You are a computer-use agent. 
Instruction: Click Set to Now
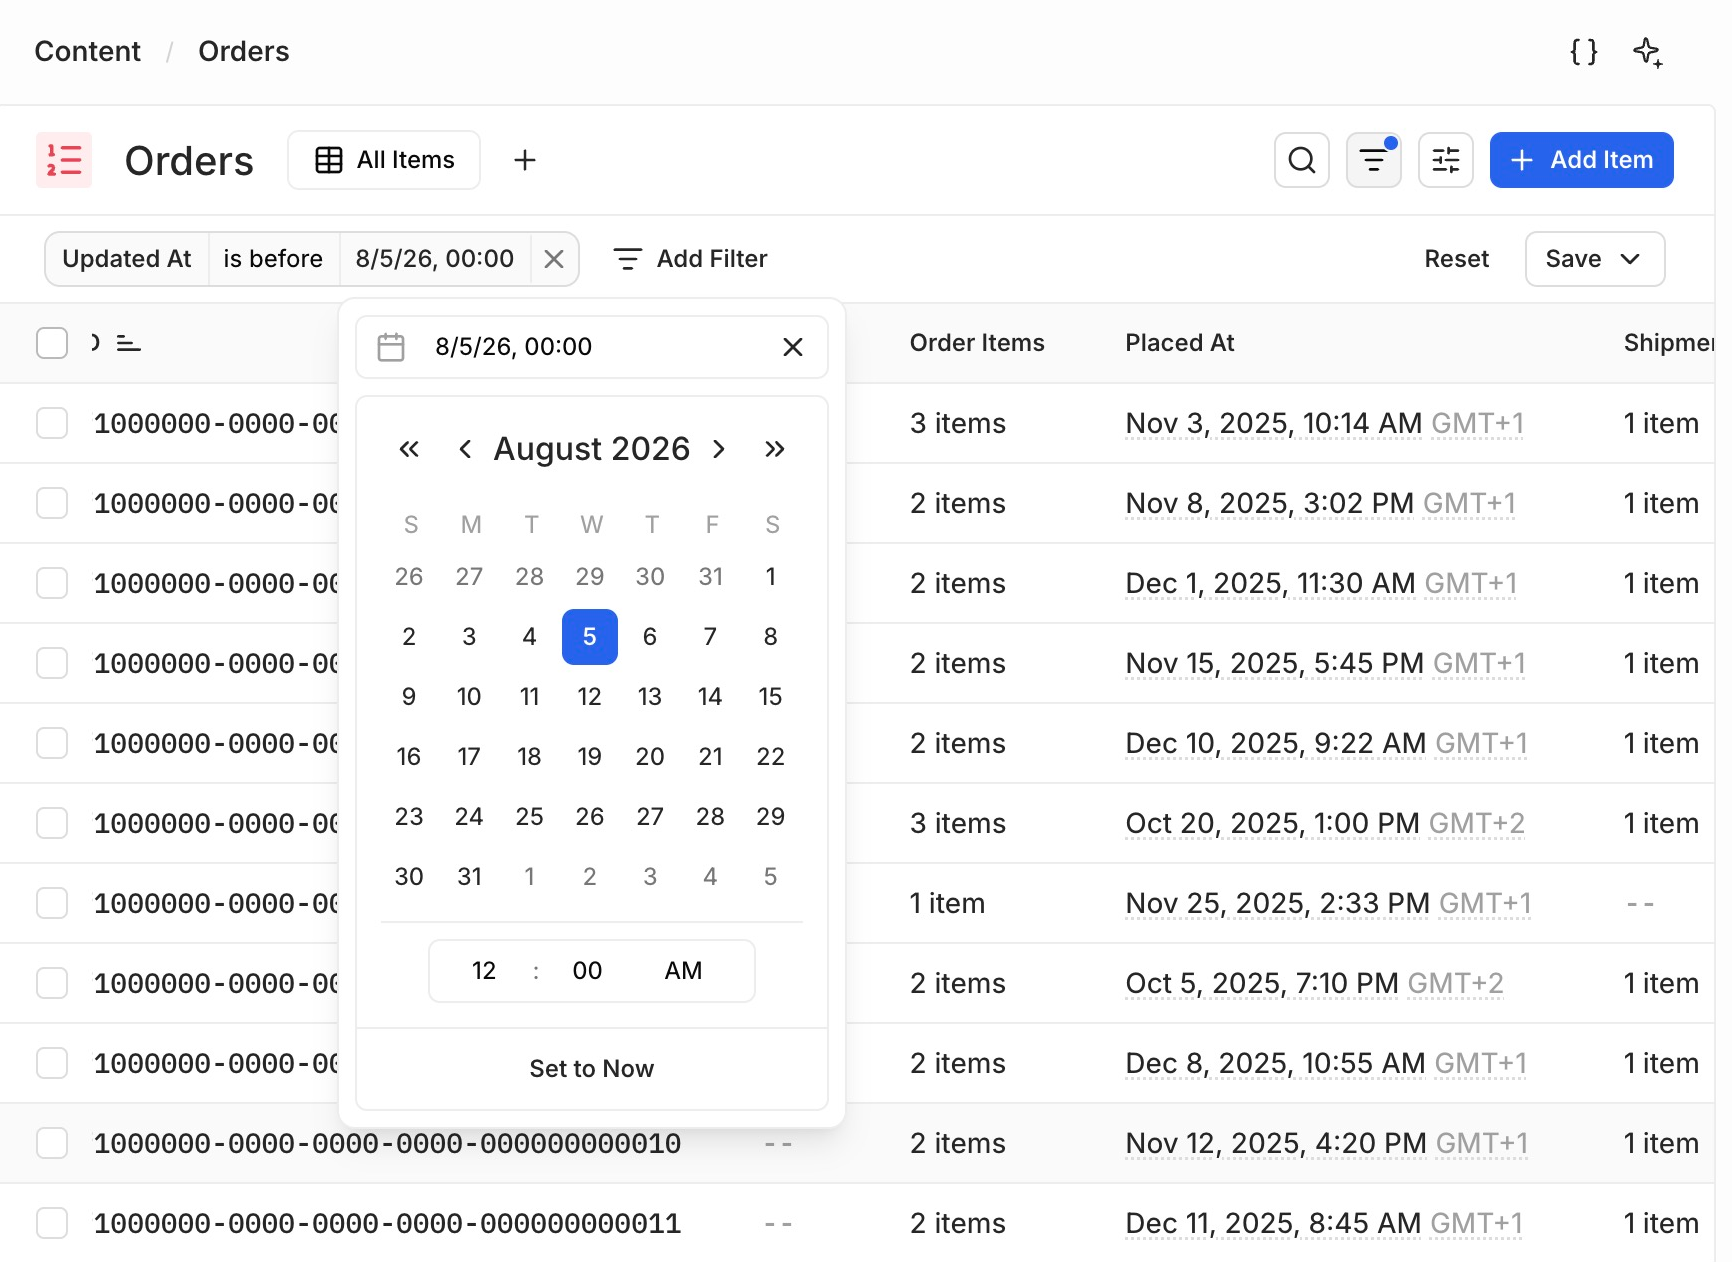click(592, 1069)
